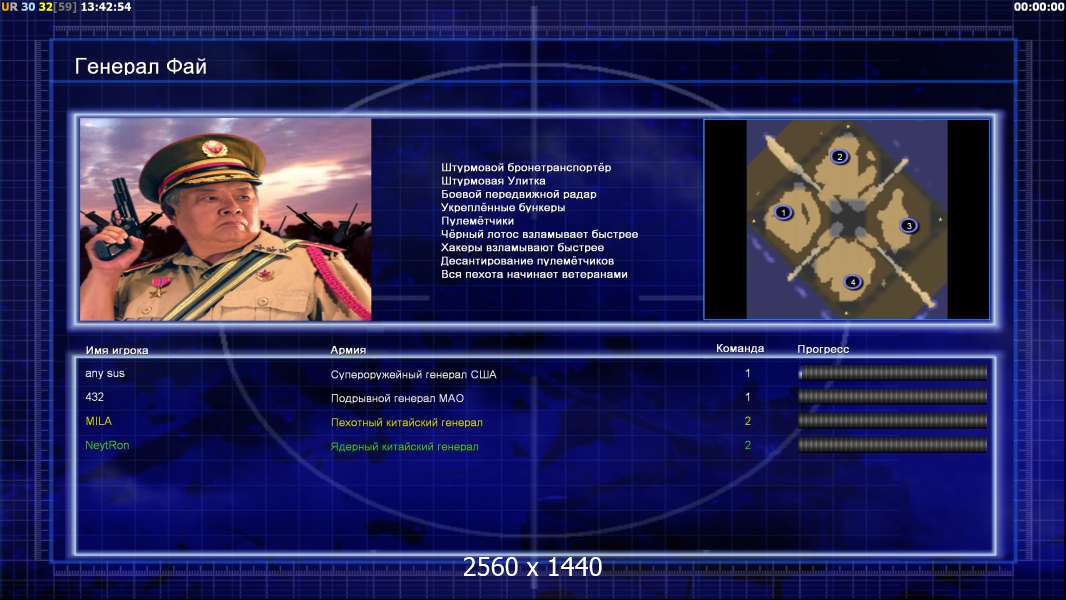Click 'Десантирование пулемётчиков' feature line
Screen dimensions: 1066x600
528,261
